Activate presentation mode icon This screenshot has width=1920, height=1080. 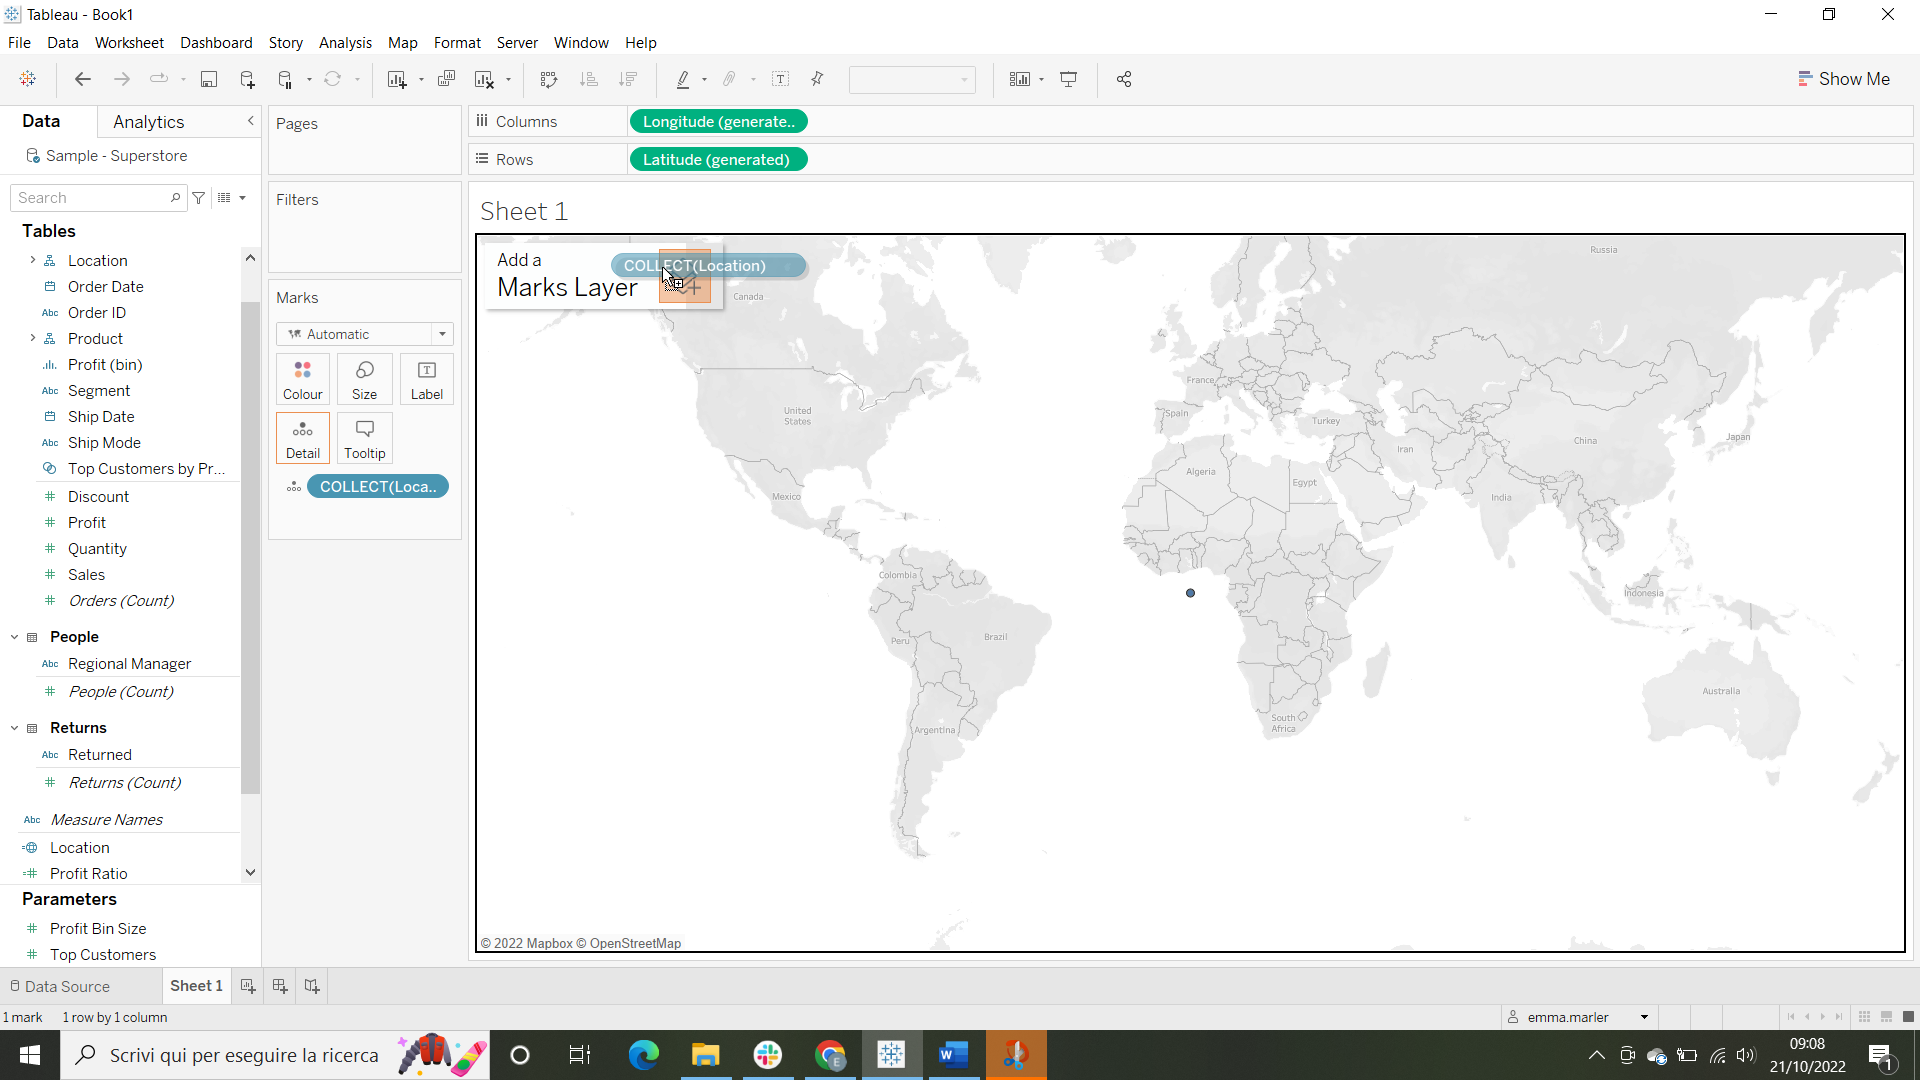[x=1069, y=79]
